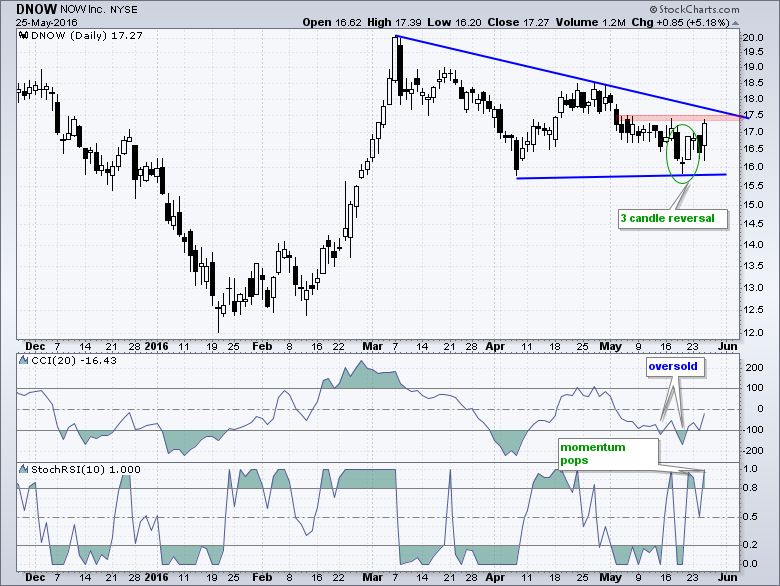This screenshot has width=780, height=586.
Task: Click the area-chart icon beside StochRSI(10)
Action: tap(23, 469)
